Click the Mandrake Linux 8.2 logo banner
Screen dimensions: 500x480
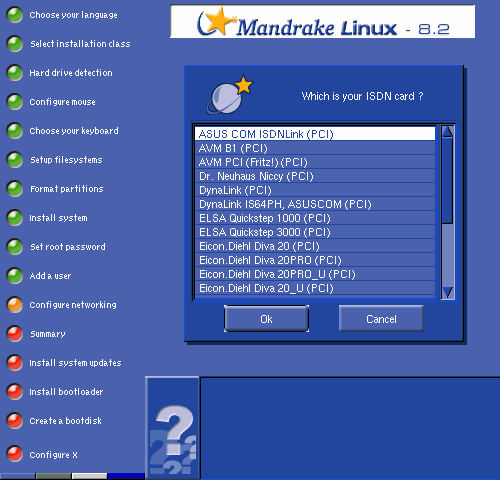(x=323, y=21)
